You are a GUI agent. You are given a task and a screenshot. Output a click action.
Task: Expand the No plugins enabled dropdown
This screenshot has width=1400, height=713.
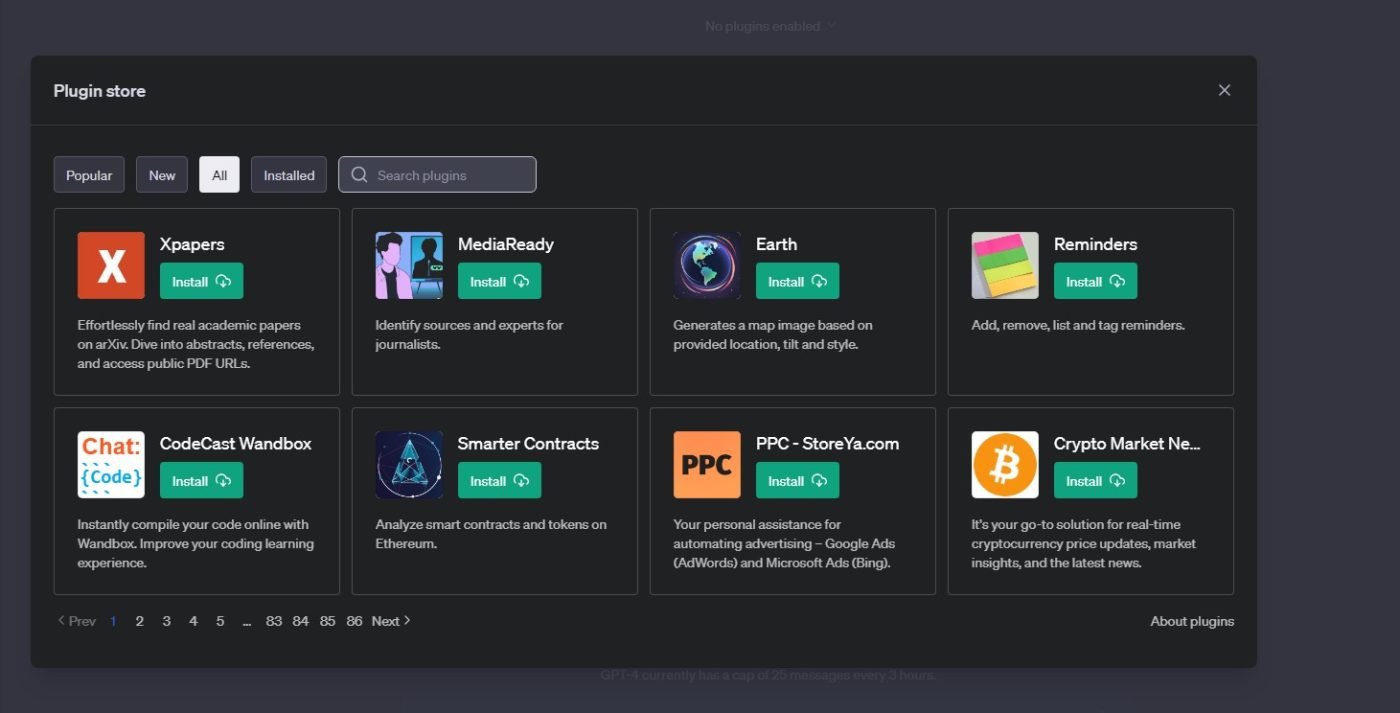coord(770,26)
